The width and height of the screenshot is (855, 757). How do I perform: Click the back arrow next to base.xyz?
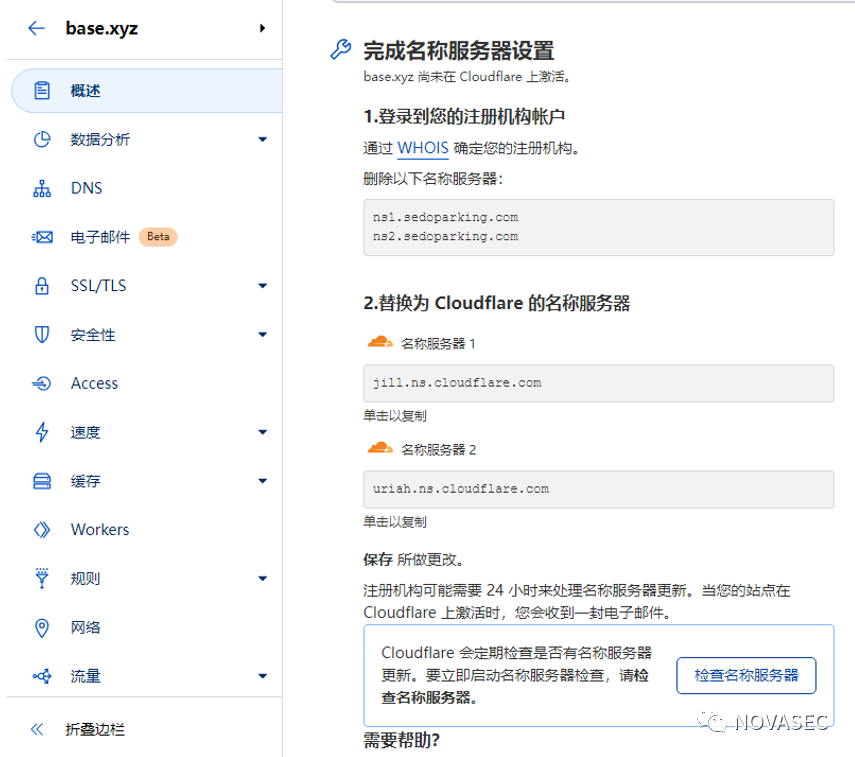point(36,28)
